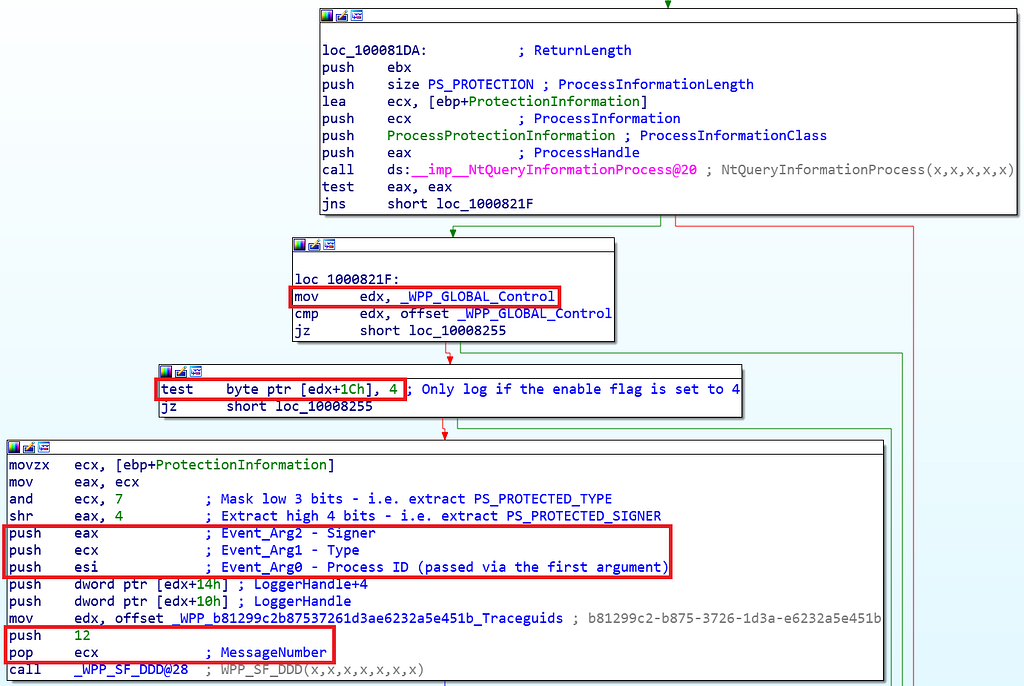Screen dimensions: 1024x686
Task: Click the graph group icon on the test byte ptr block
Action: pos(196,372)
